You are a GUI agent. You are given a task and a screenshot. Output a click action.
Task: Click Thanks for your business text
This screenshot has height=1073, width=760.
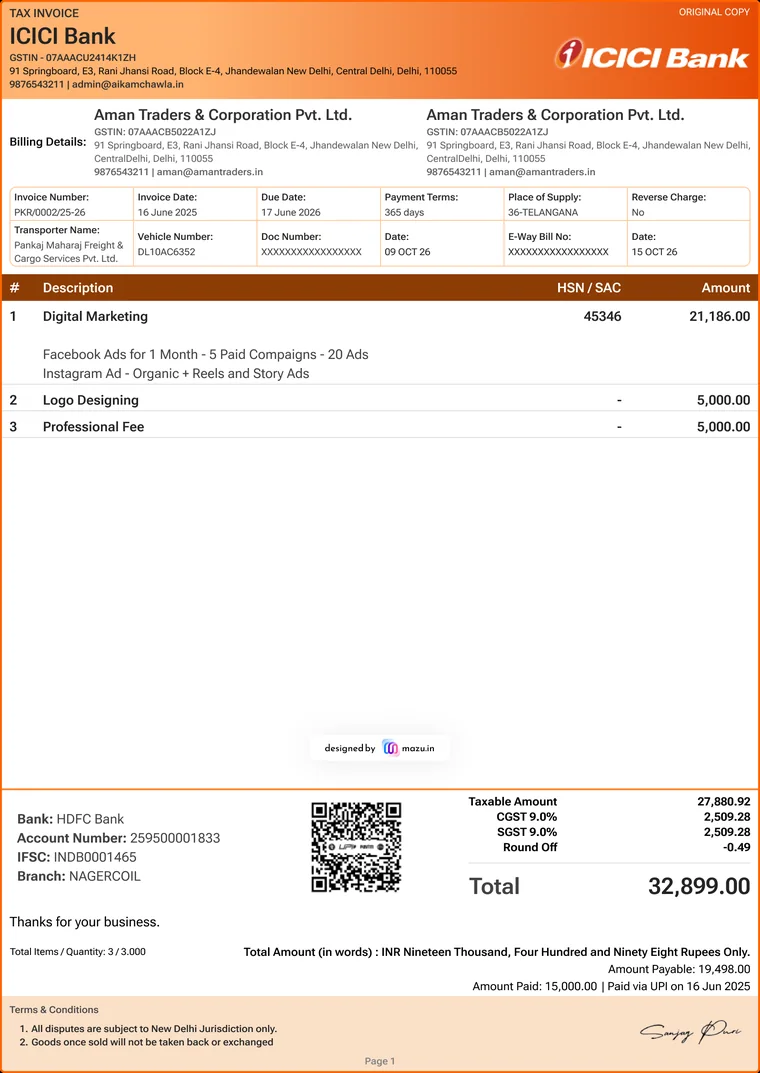[85, 922]
